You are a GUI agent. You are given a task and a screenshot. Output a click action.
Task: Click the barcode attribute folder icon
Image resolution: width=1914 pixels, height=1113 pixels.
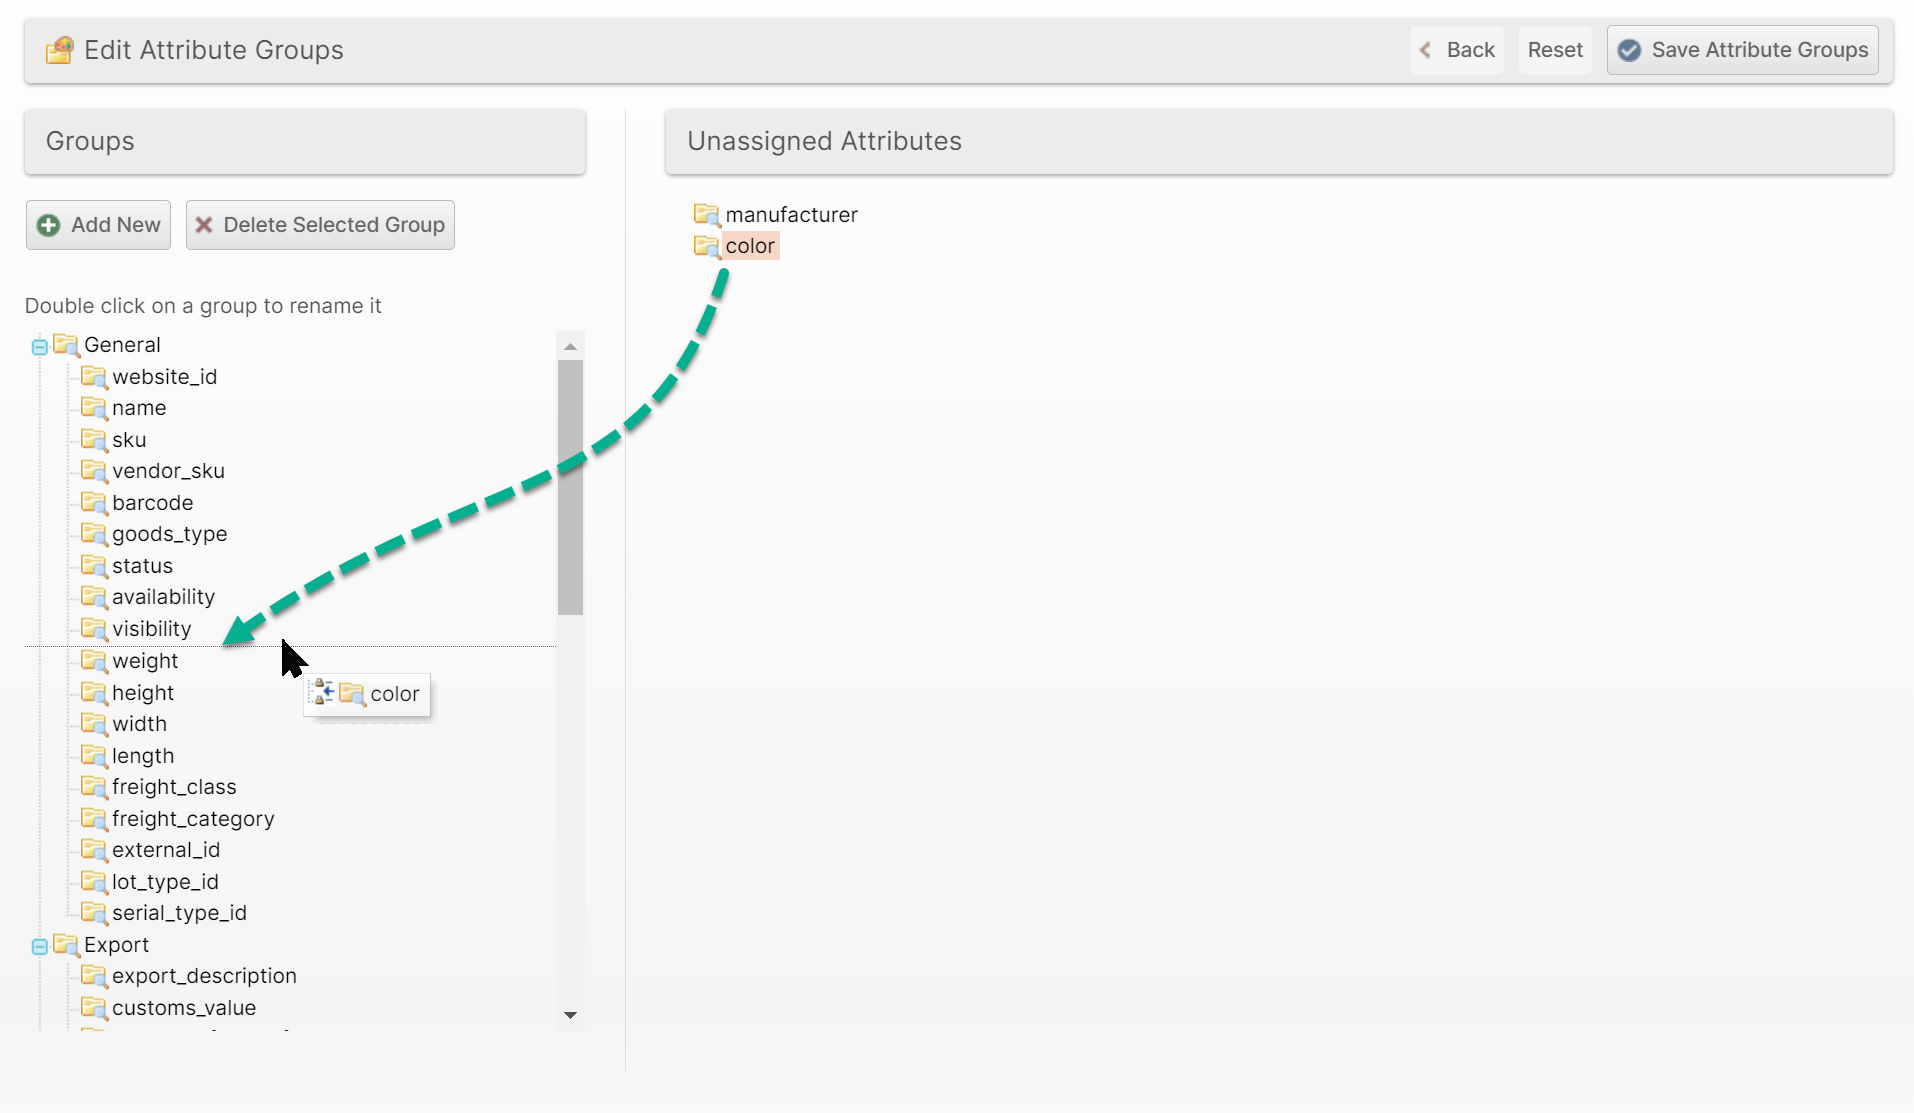coord(94,503)
